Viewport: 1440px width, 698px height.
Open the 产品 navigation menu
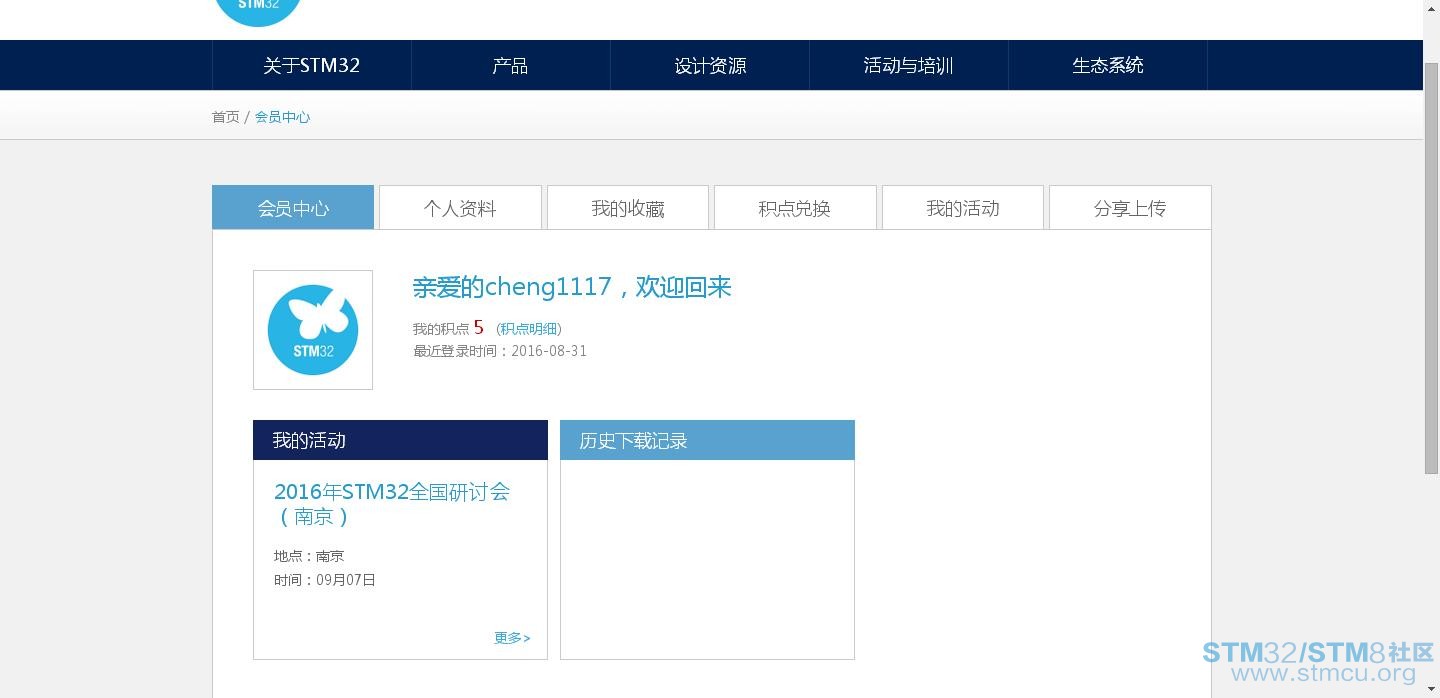[510, 65]
